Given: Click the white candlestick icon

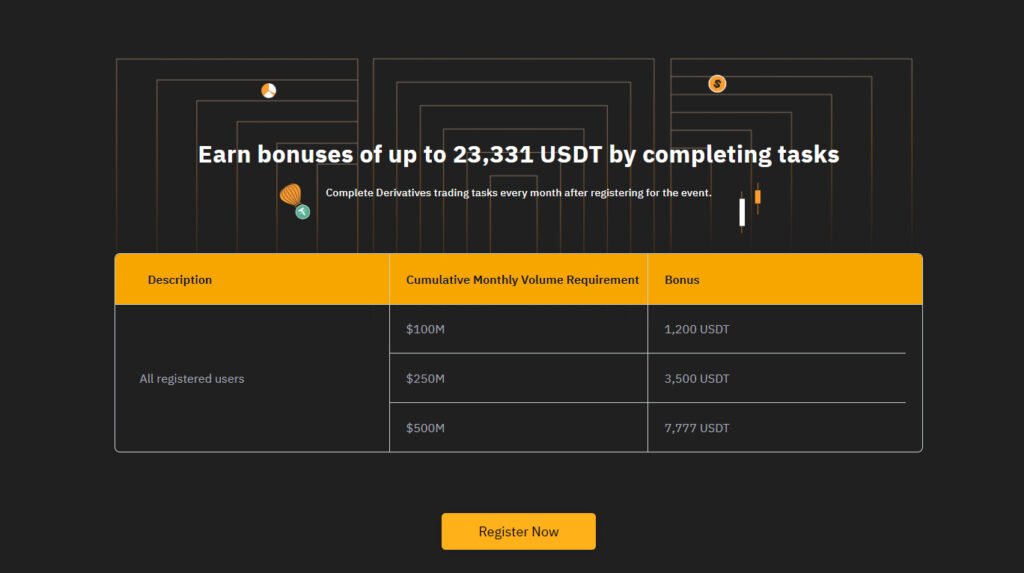Looking at the screenshot, I should point(742,212).
